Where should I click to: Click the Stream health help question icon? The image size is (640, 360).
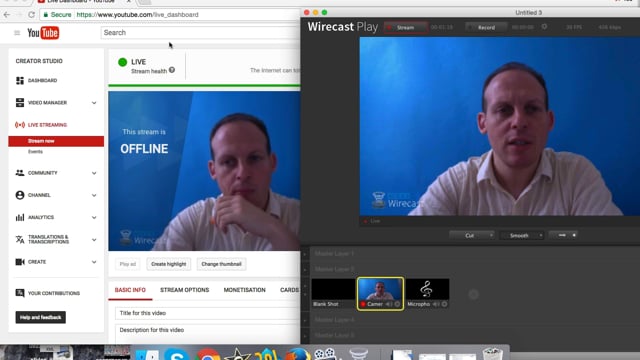click(x=172, y=70)
